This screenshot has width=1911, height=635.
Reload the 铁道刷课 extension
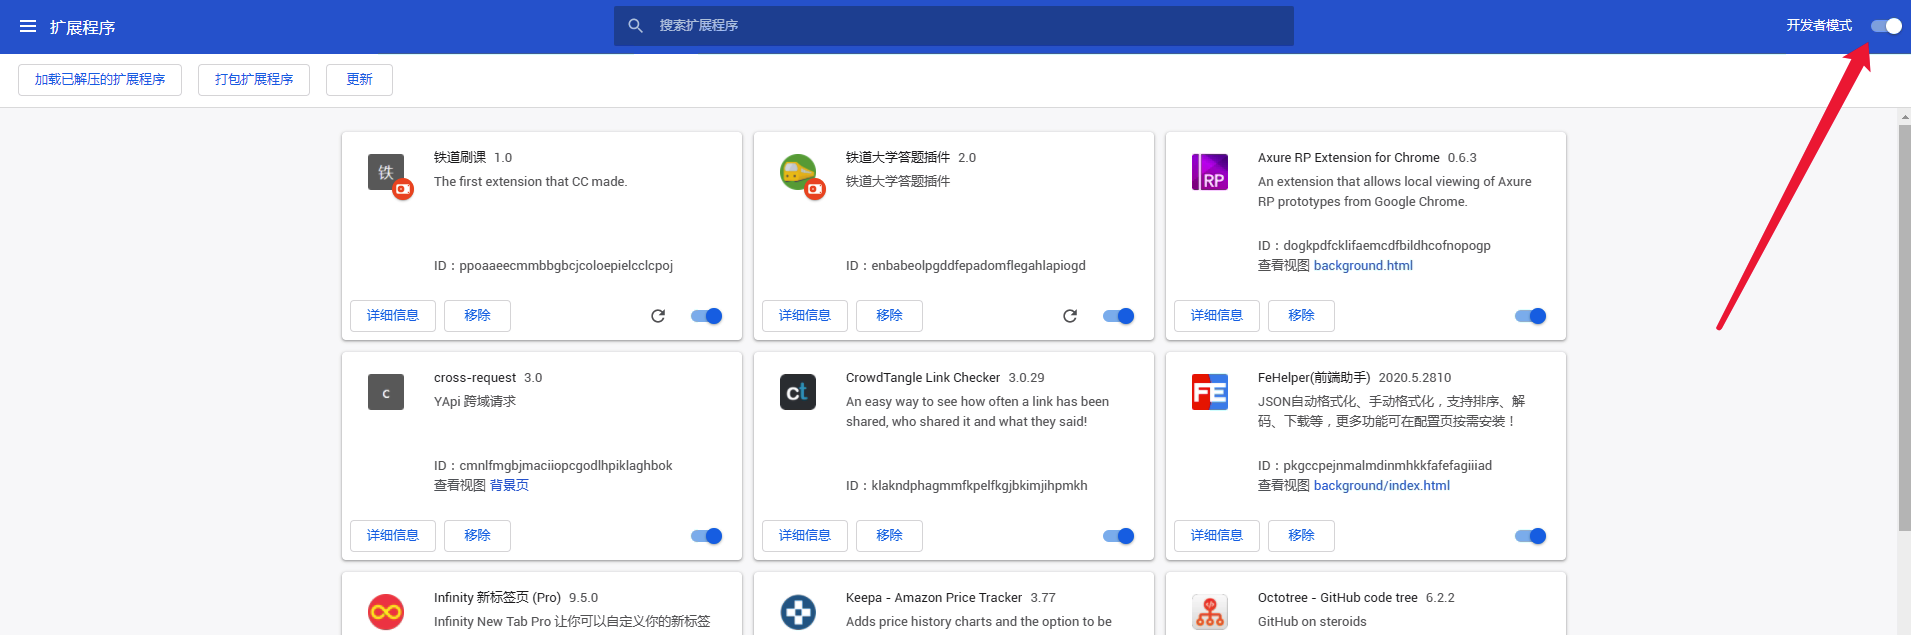pos(658,316)
